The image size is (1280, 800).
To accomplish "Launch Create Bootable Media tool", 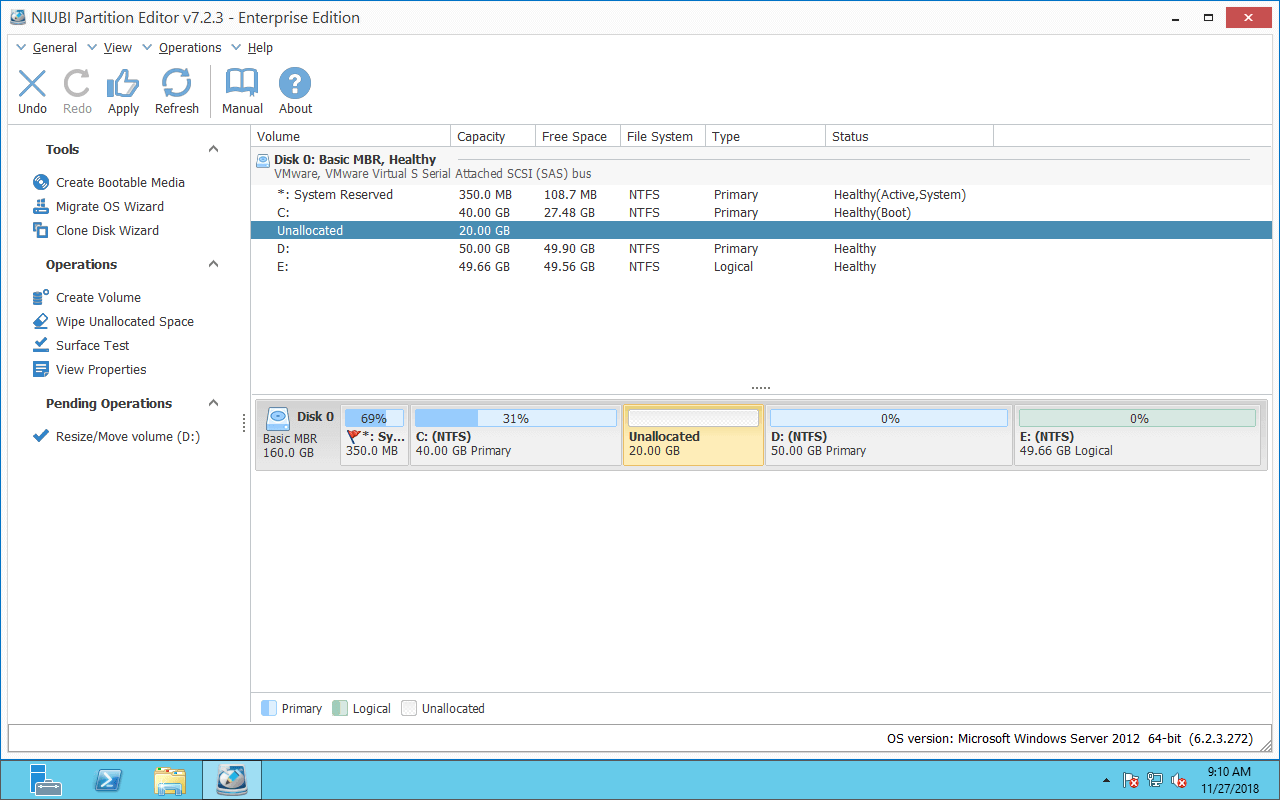I will [119, 182].
